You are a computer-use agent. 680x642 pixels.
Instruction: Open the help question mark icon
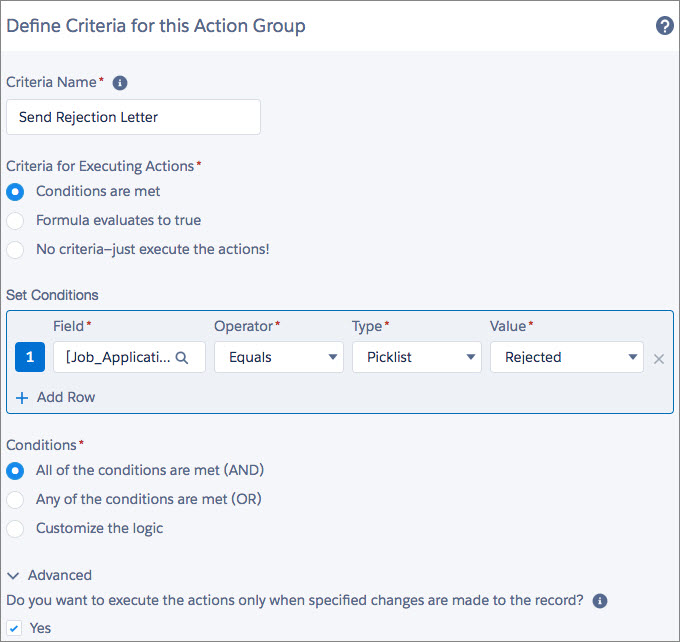[664, 26]
